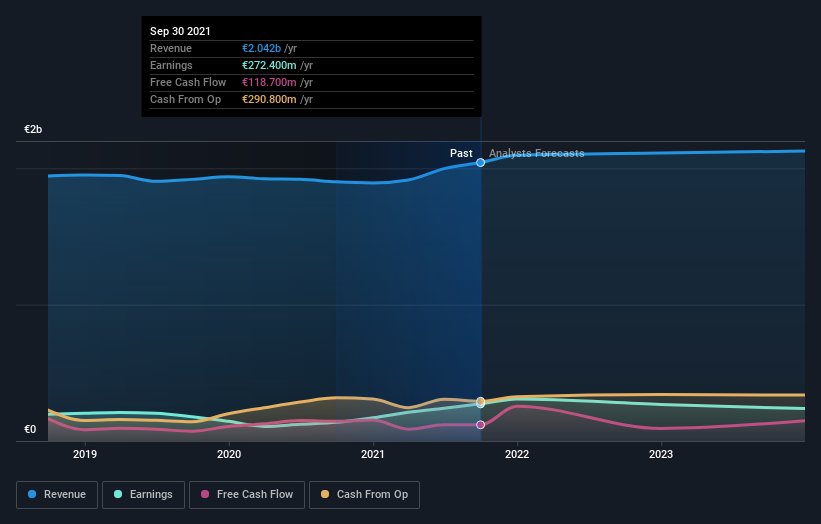Click the Revenue row label in tooltip
821x524 pixels.
[171, 48]
